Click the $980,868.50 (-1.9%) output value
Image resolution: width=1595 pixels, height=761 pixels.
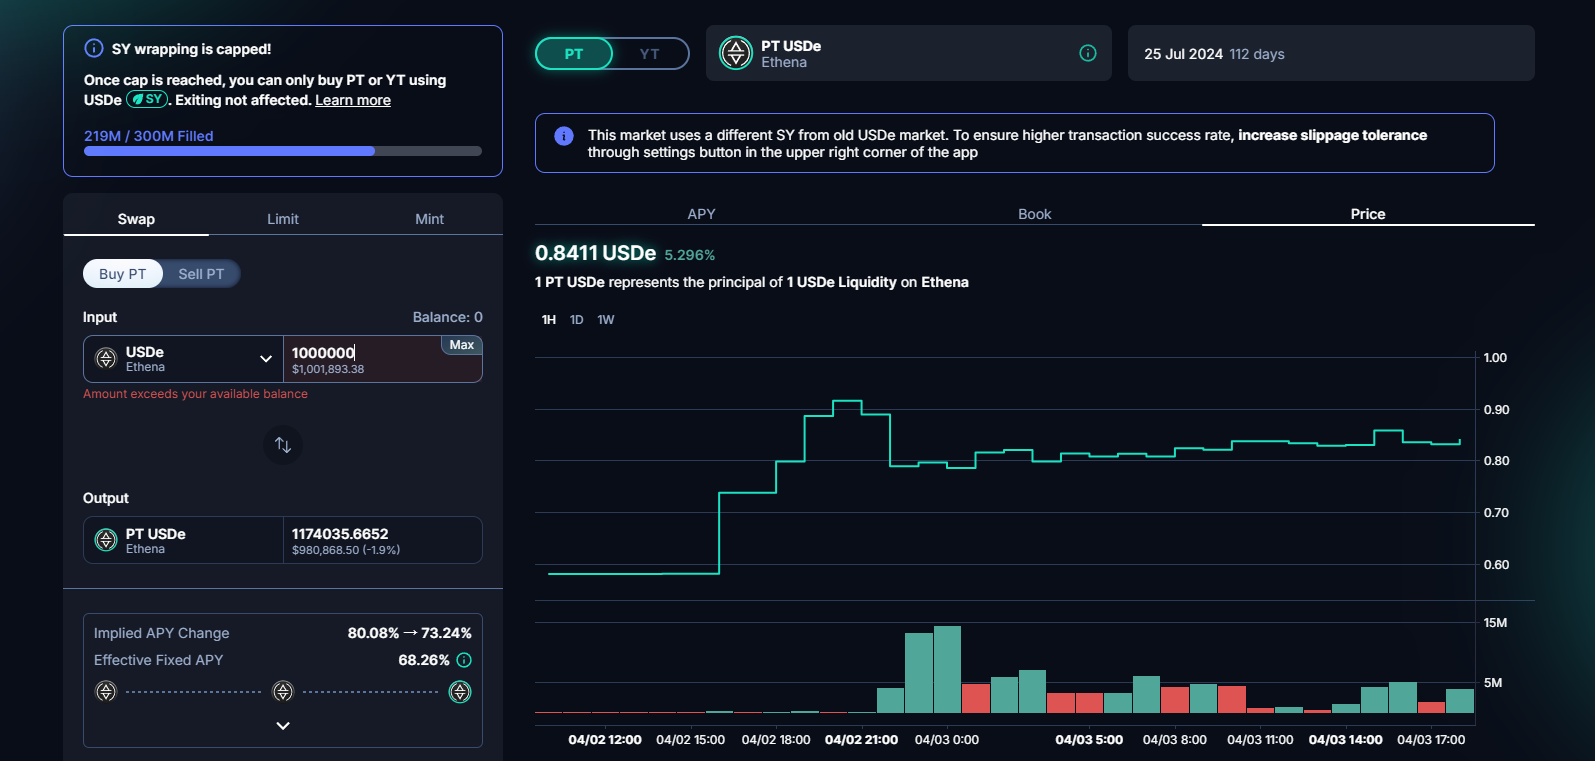(346, 550)
